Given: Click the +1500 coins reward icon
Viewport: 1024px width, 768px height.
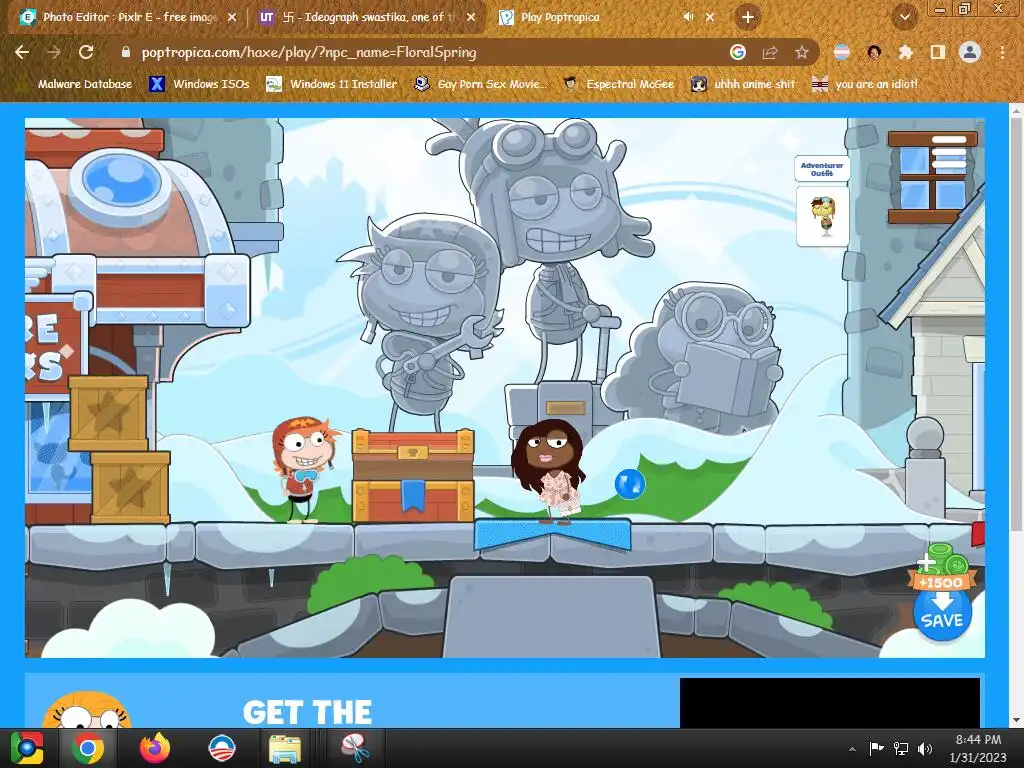Looking at the screenshot, I should click(942, 567).
